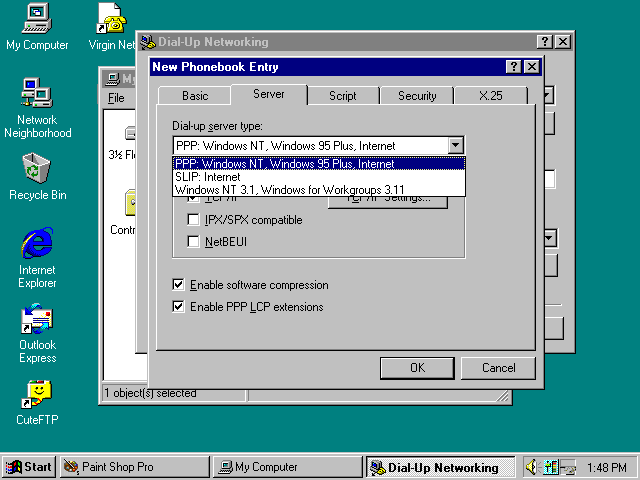Click the New Phonebook Entry help button

(513, 67)
